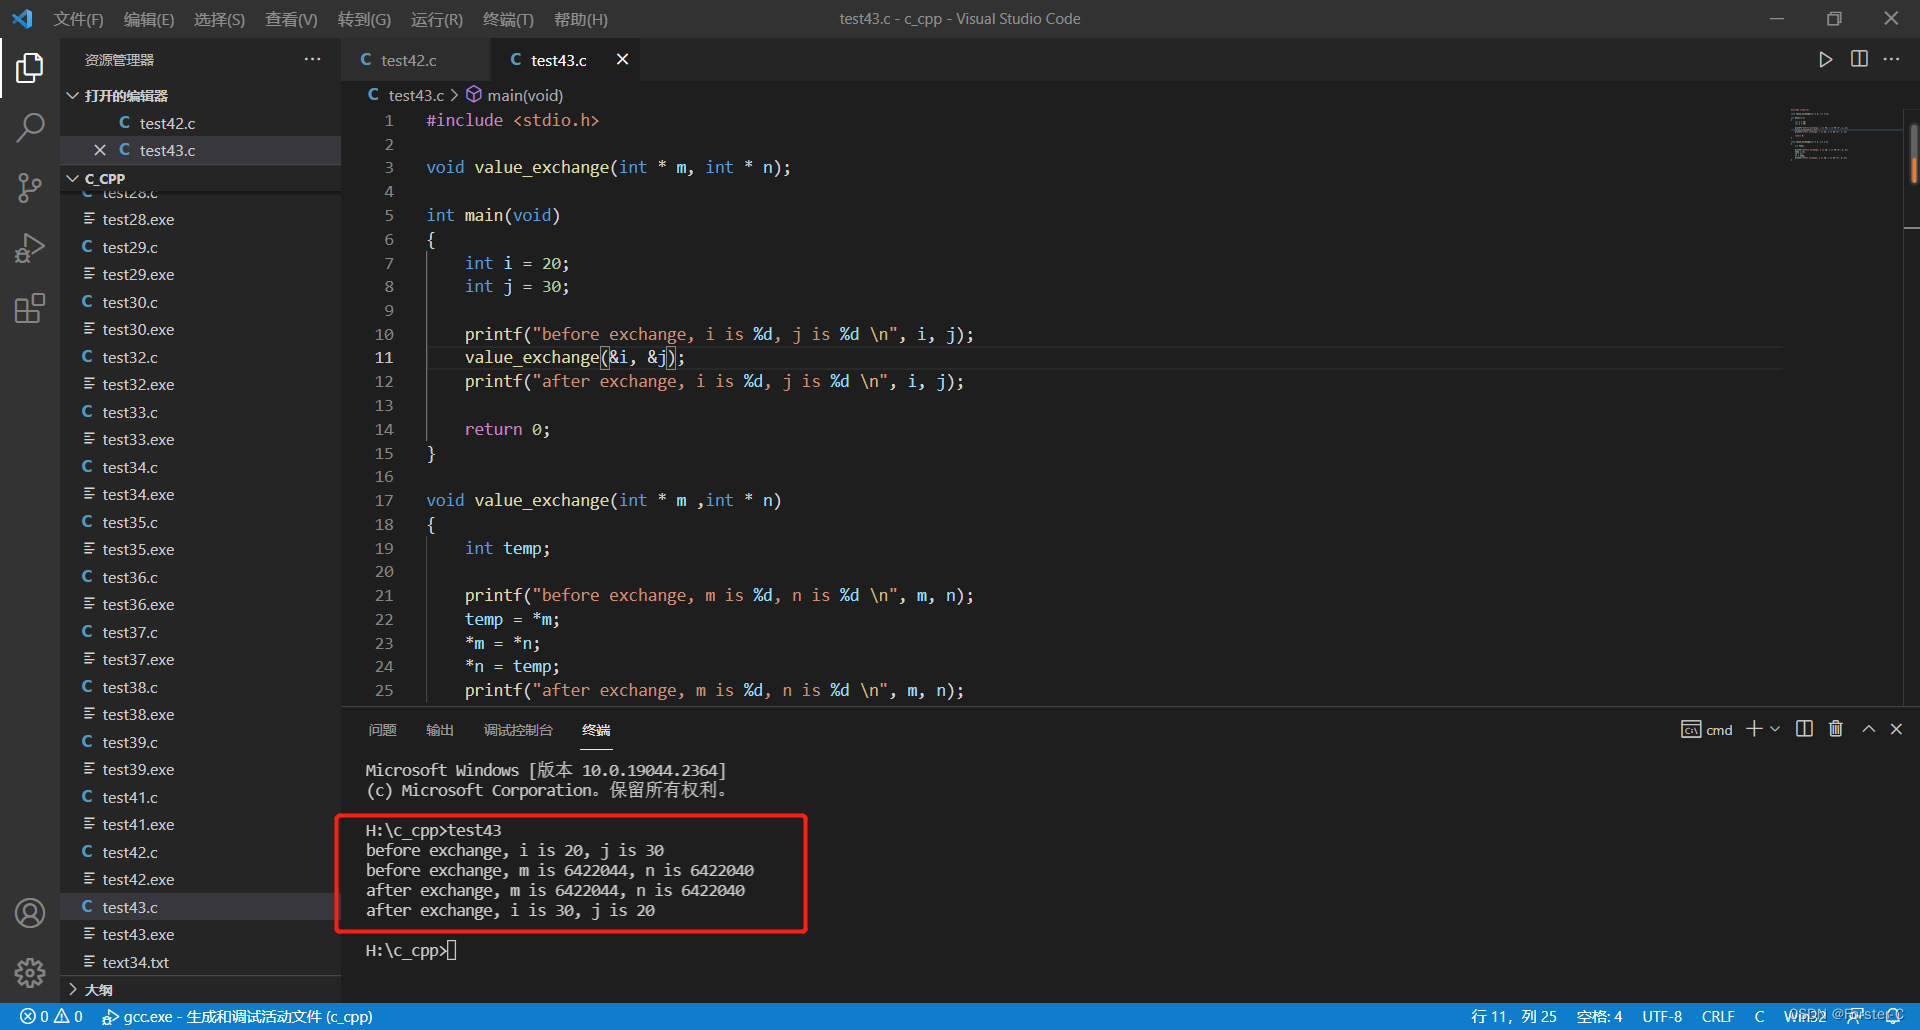Open the Selection menu
1920x1030 pixels.
coord(219,19)
